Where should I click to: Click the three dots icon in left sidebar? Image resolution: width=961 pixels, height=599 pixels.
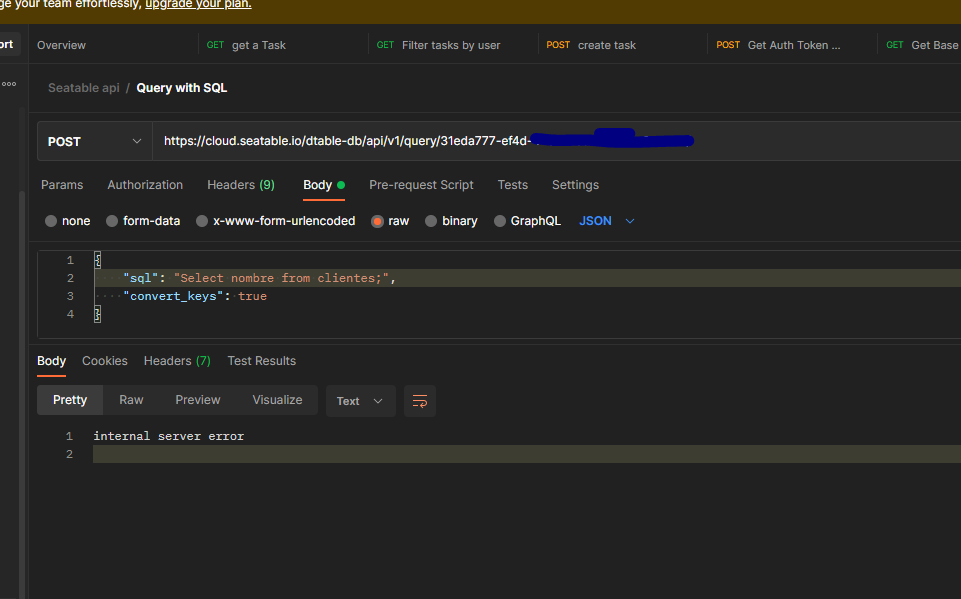pos(9,84)
